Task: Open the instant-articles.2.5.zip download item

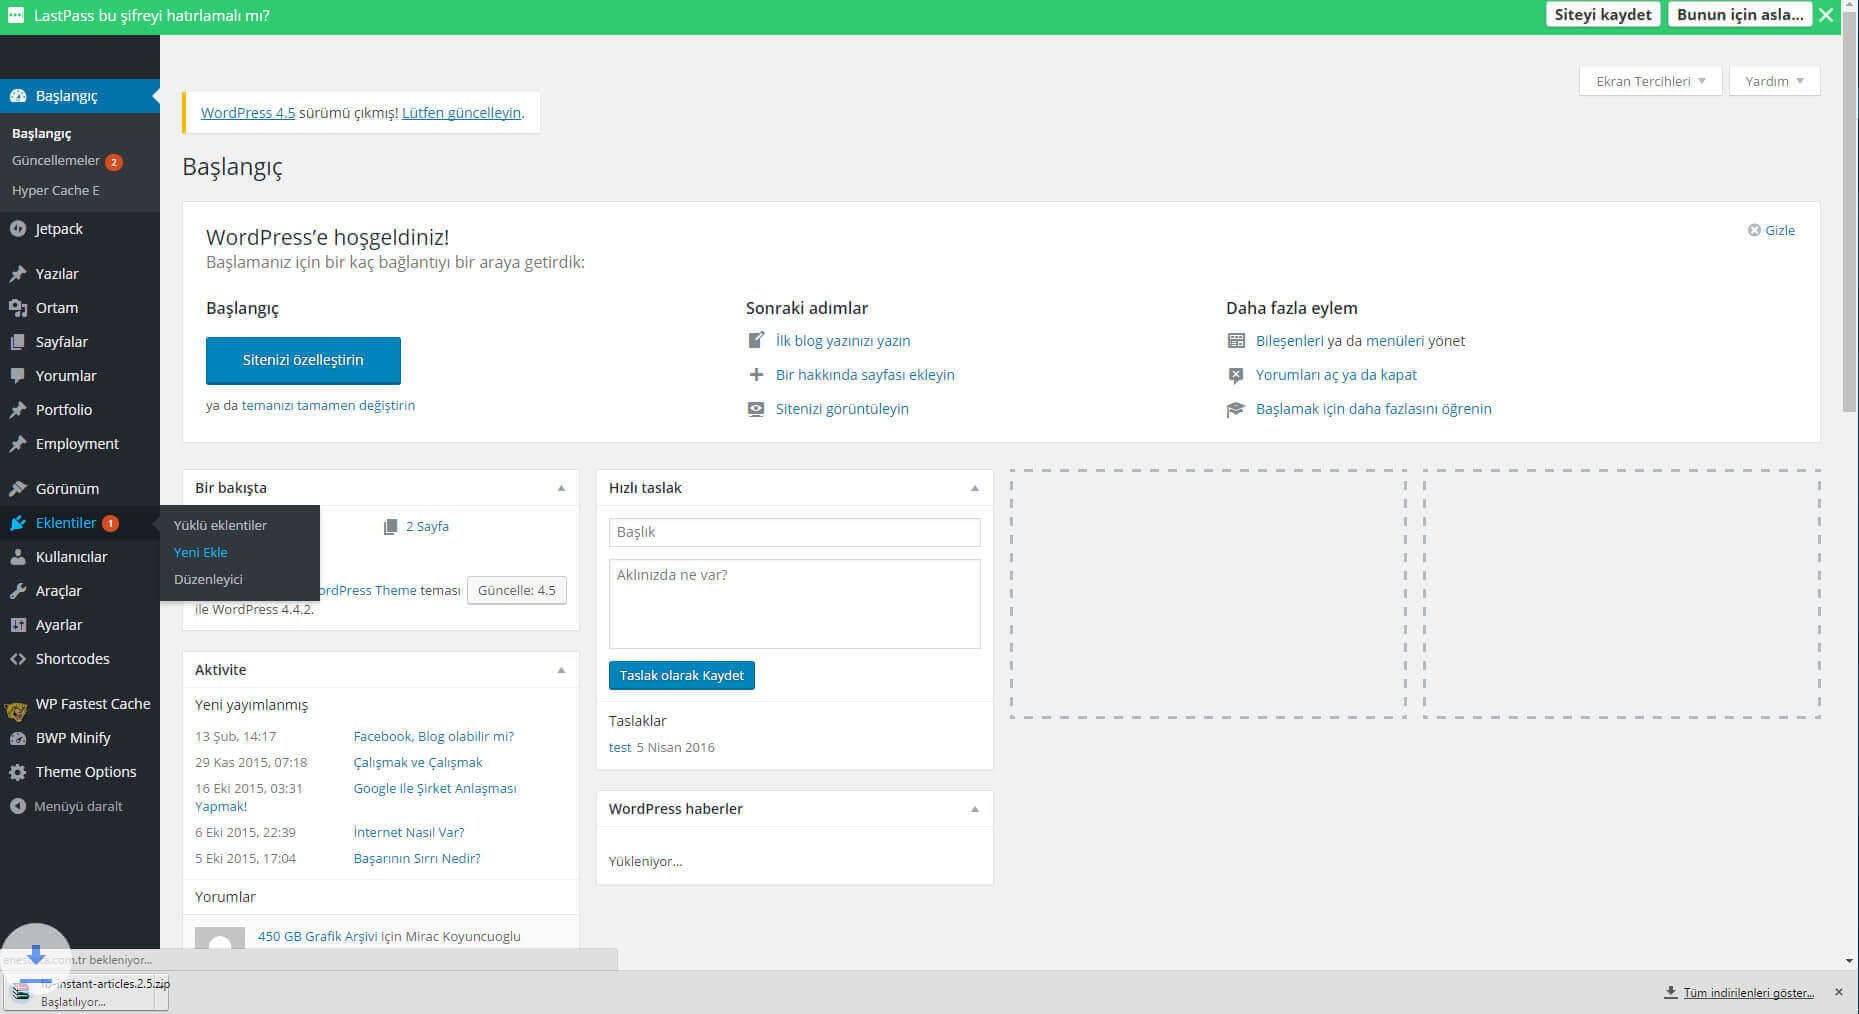Action: [x=85, y=992]
